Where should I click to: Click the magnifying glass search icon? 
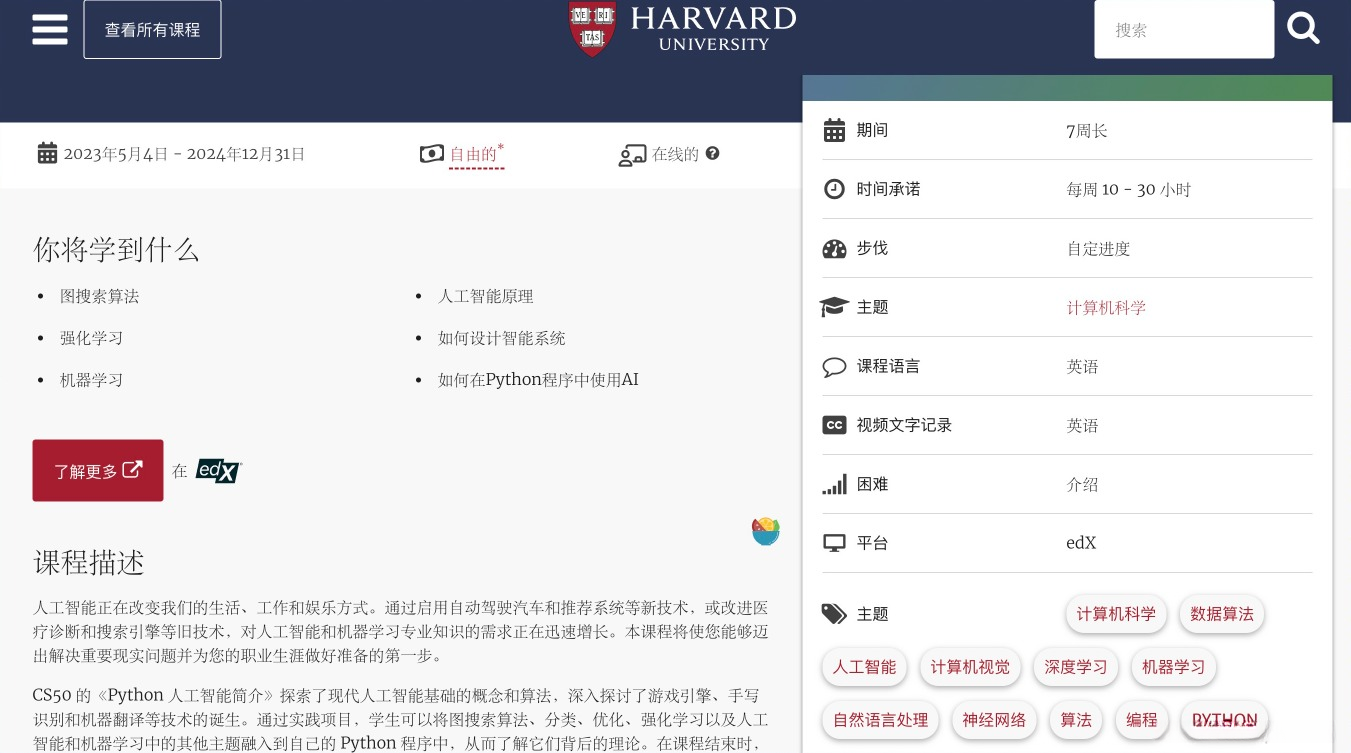1303,28
